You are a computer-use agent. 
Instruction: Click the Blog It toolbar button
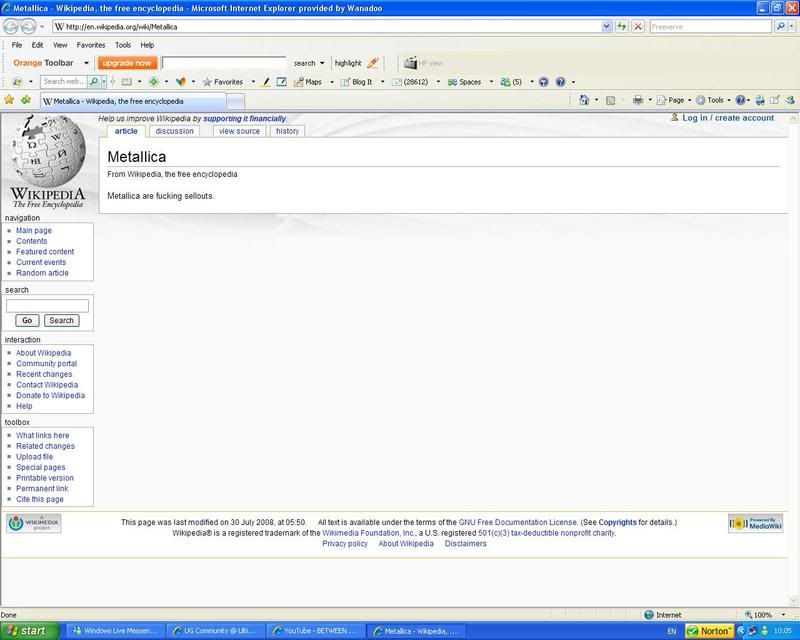tap(356, 82)
